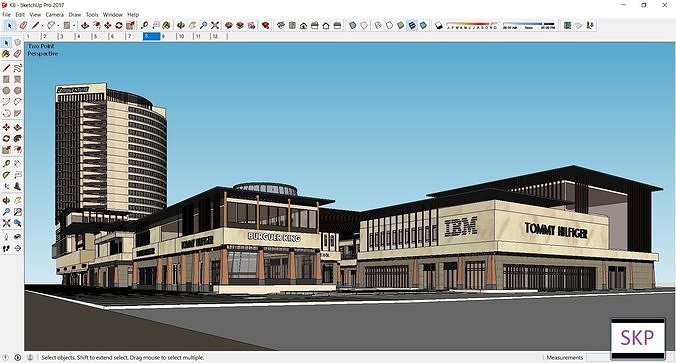Viewport: 676px width, 363px height.
Task: Click the Measurements input box
Action: point(599,357)
